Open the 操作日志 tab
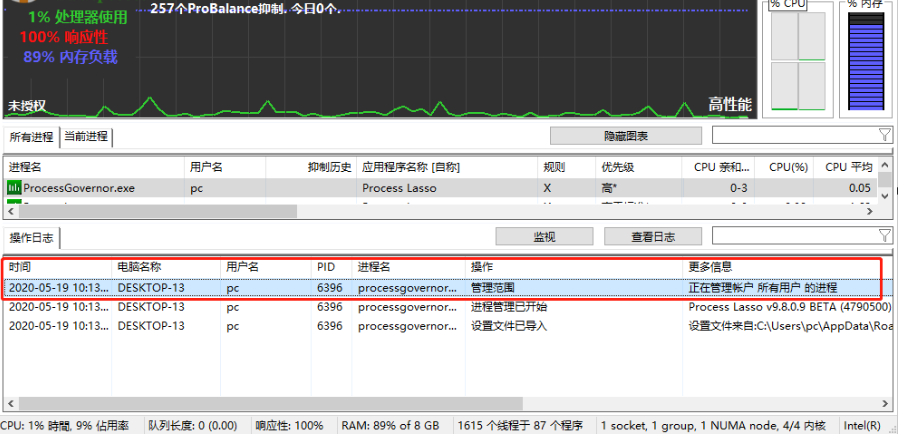Viewport: 898px width, 435px height. pos(31,238)
